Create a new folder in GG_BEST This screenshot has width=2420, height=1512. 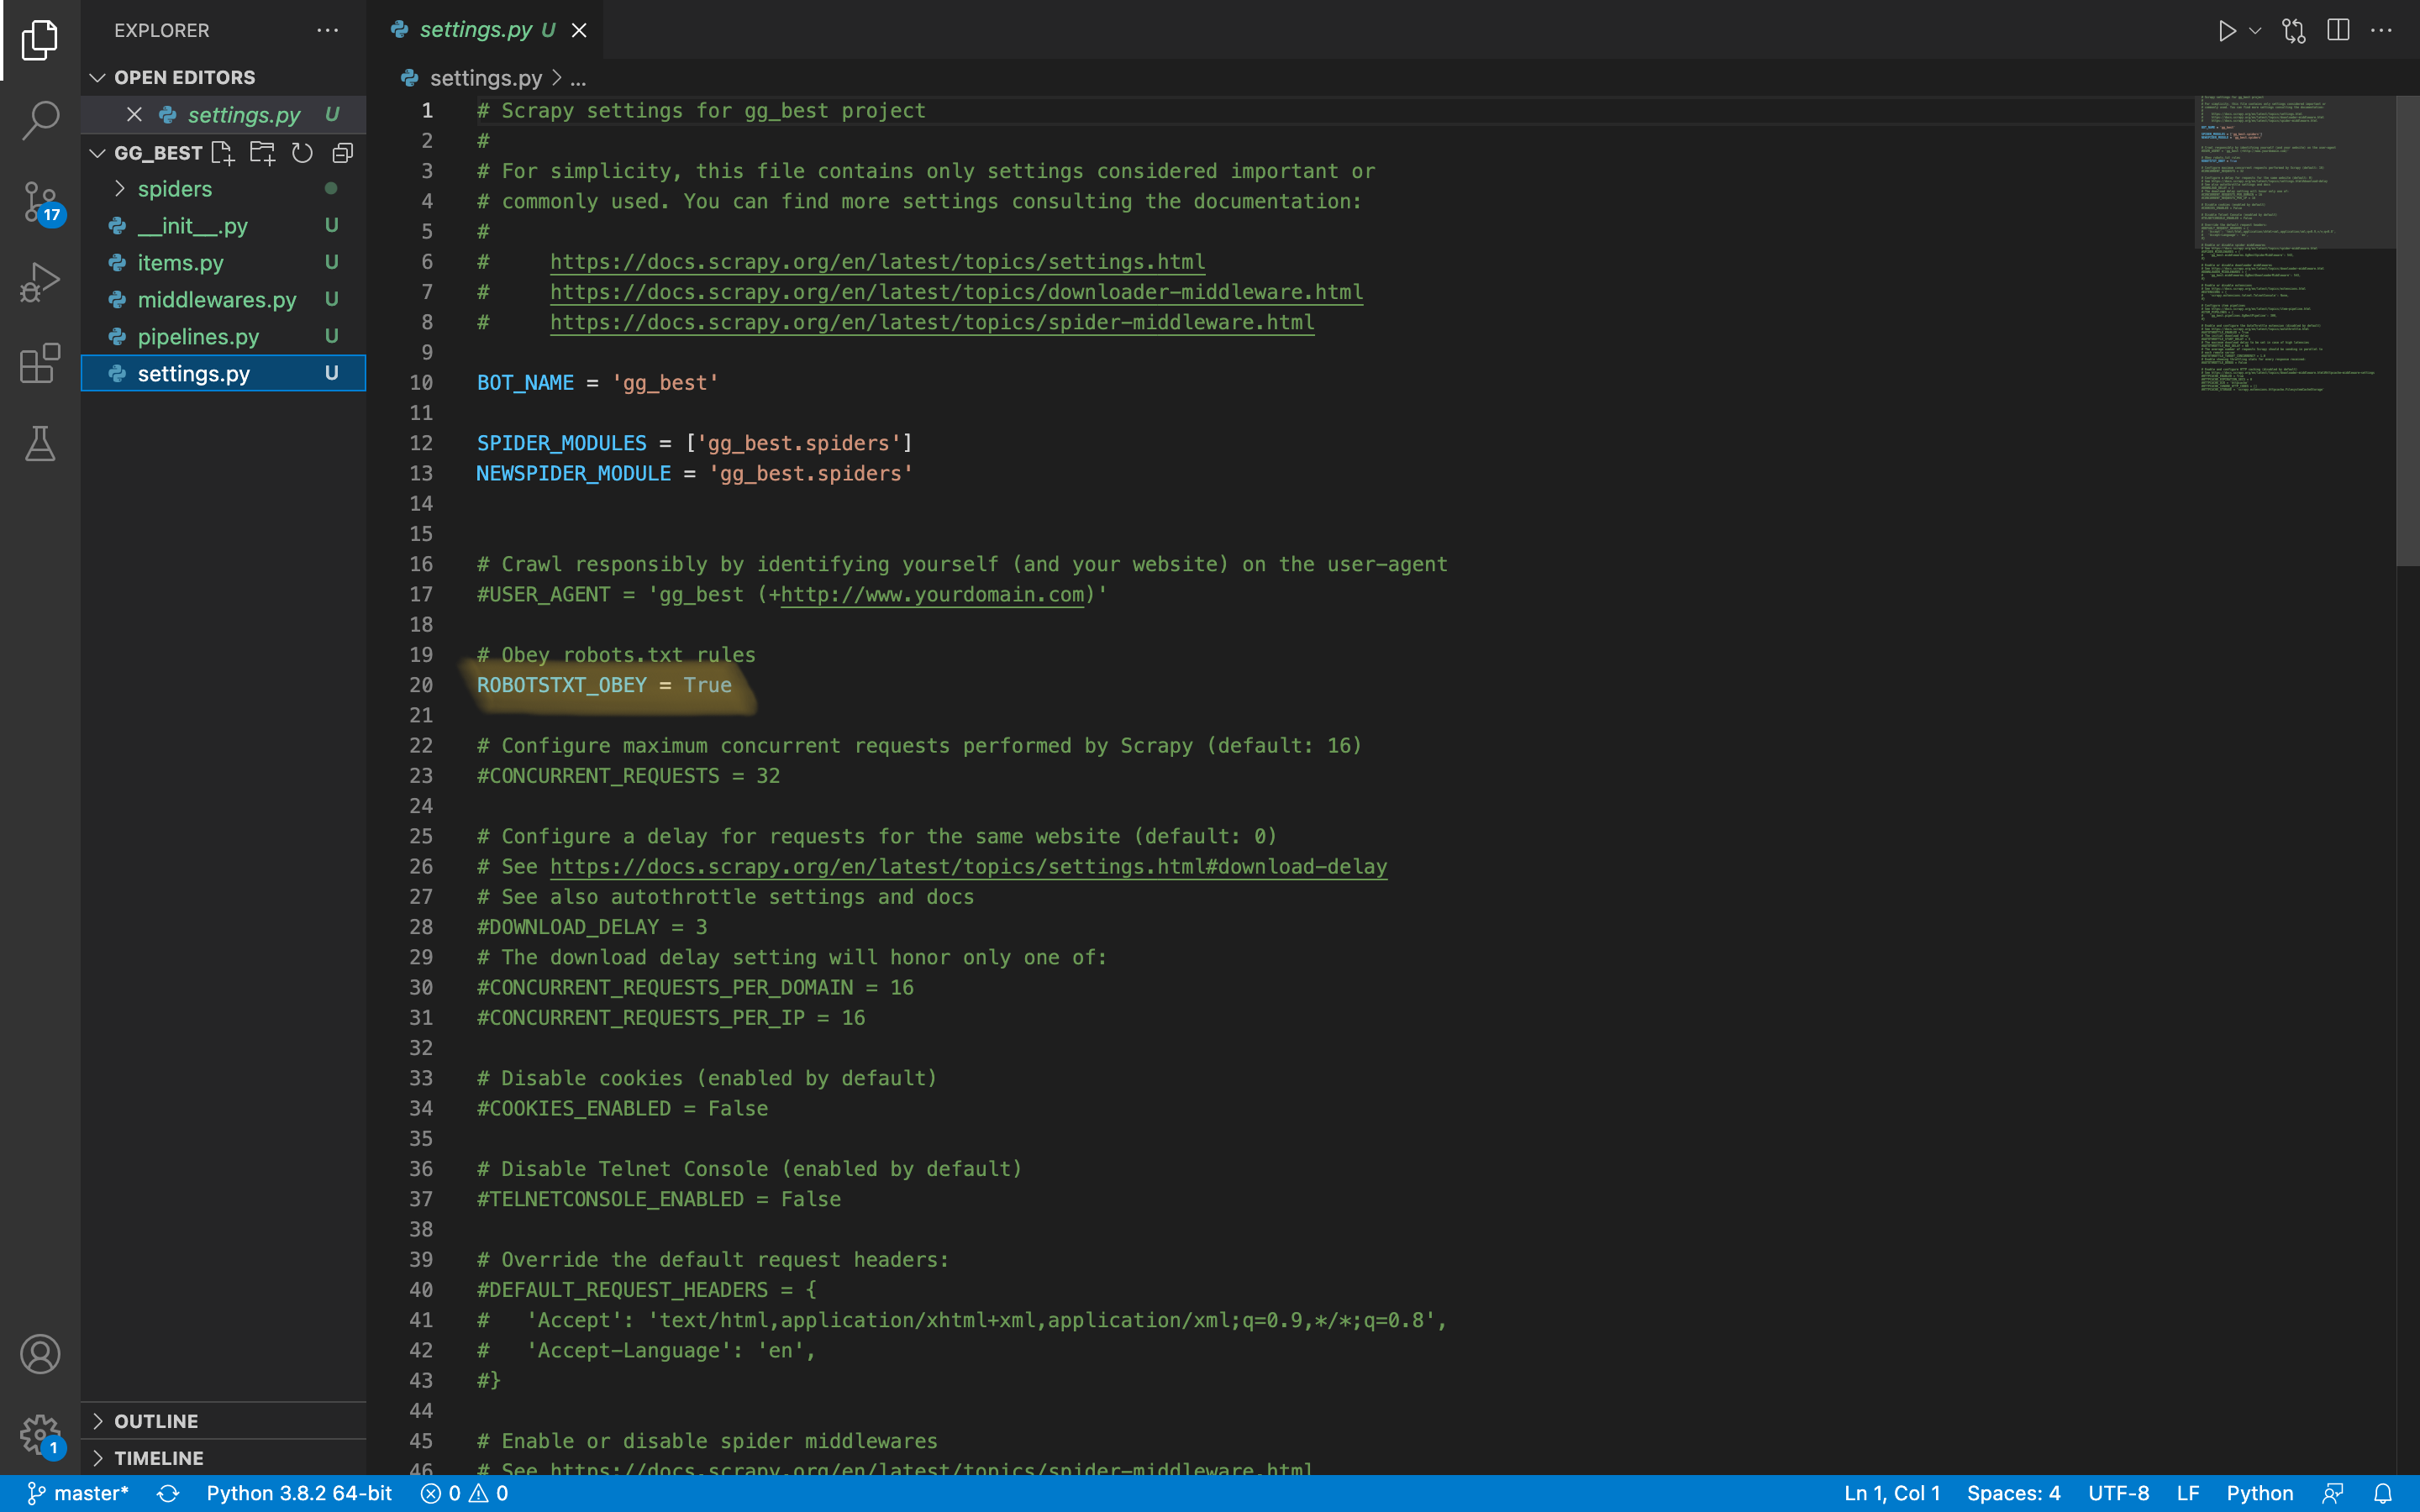point(262,153)
